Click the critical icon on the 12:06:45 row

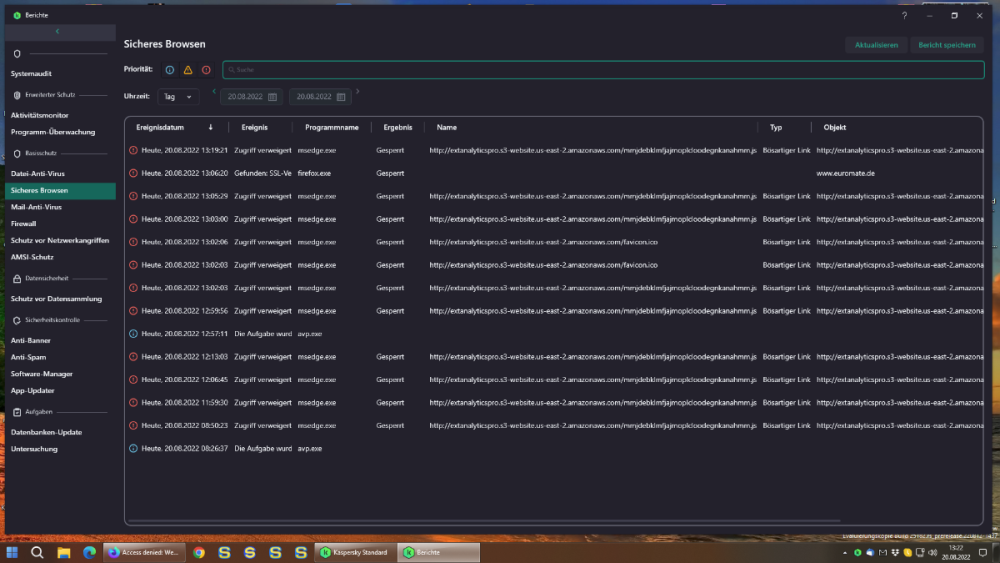[x=133, y=380]
